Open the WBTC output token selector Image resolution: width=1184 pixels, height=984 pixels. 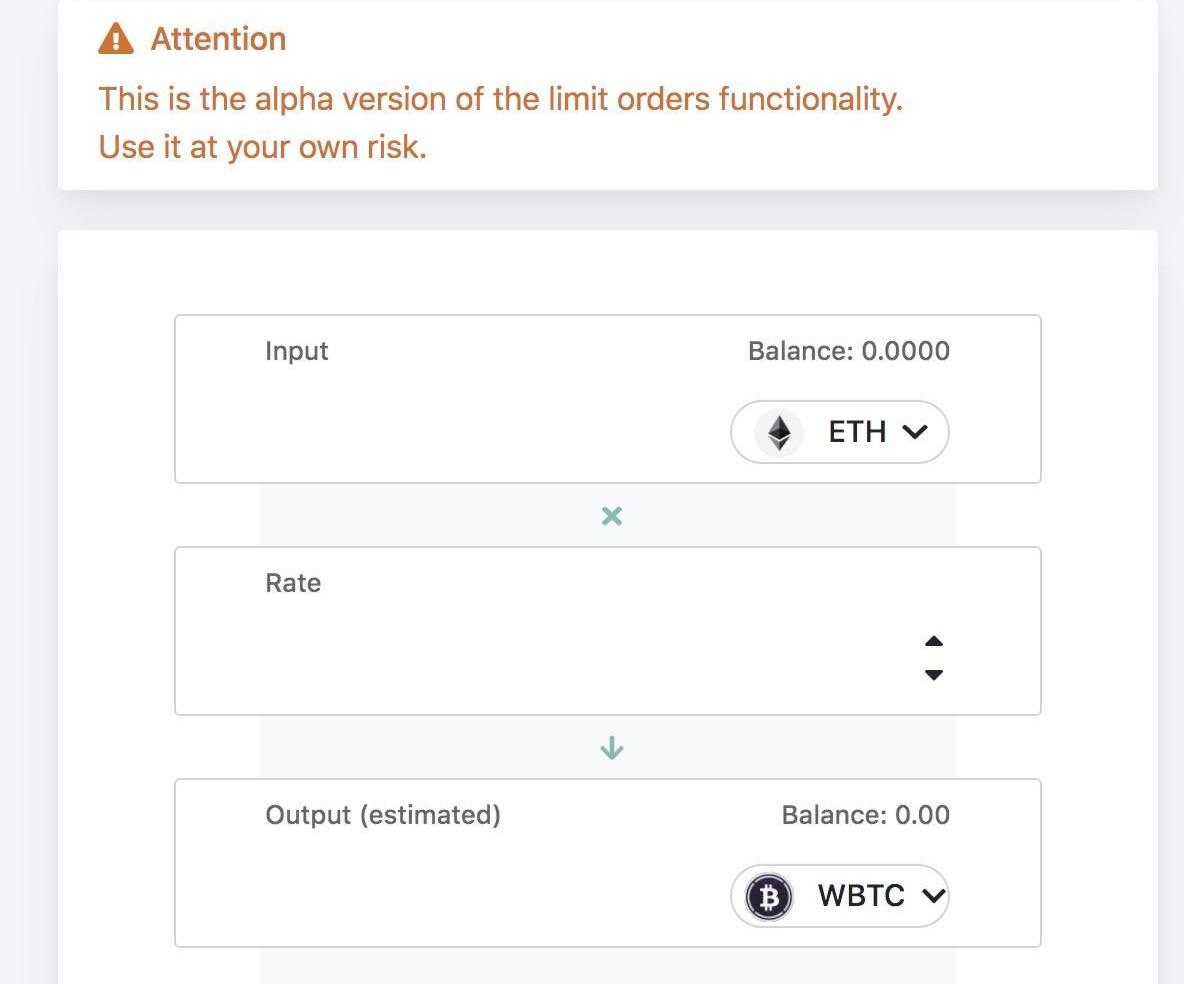point(840,896)
